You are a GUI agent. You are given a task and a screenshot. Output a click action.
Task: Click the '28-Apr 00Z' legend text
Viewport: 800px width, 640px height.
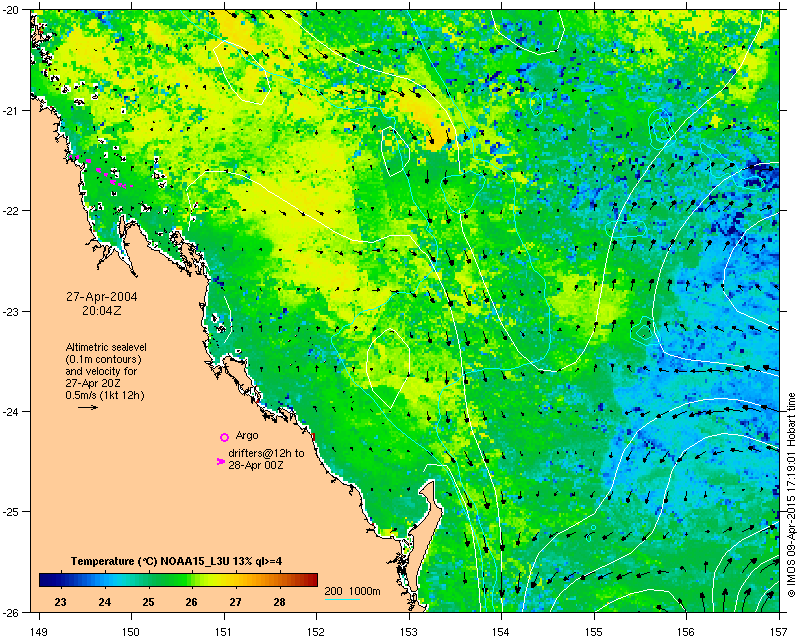pyautogui.click(x=256, y=465)
